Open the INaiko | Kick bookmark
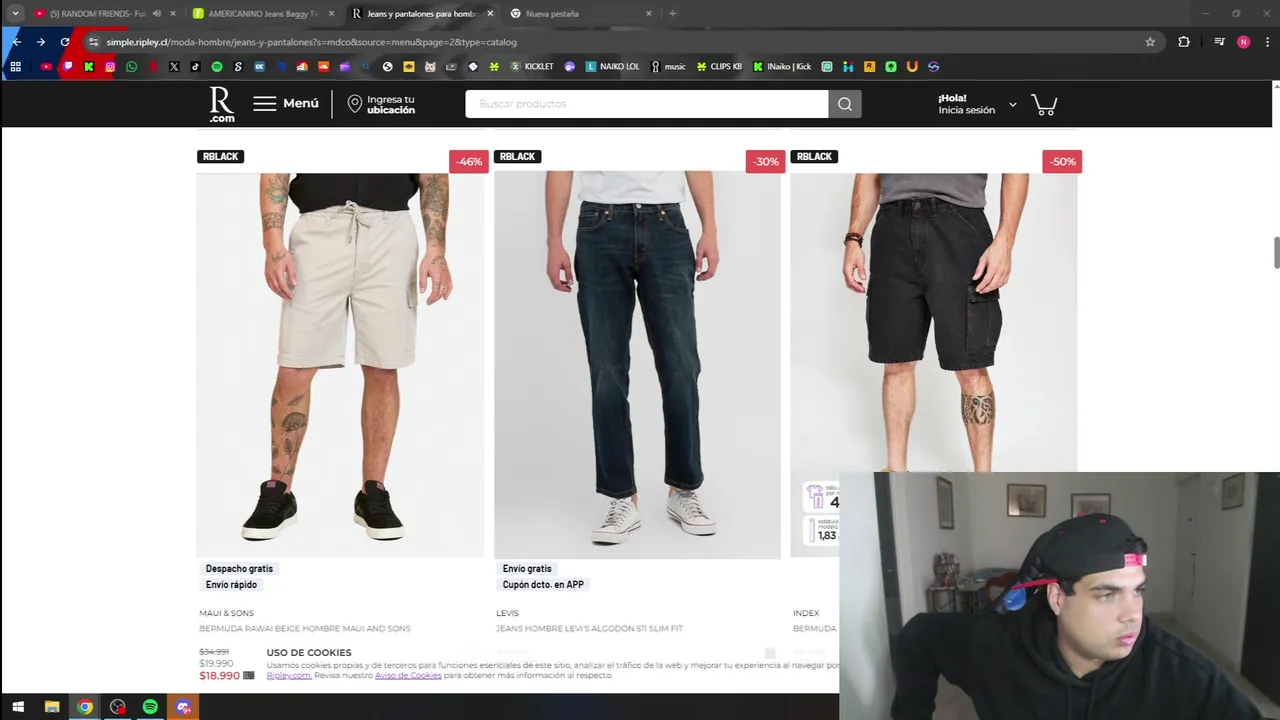This screenshot has height=720, width=1280. [783, 67]
